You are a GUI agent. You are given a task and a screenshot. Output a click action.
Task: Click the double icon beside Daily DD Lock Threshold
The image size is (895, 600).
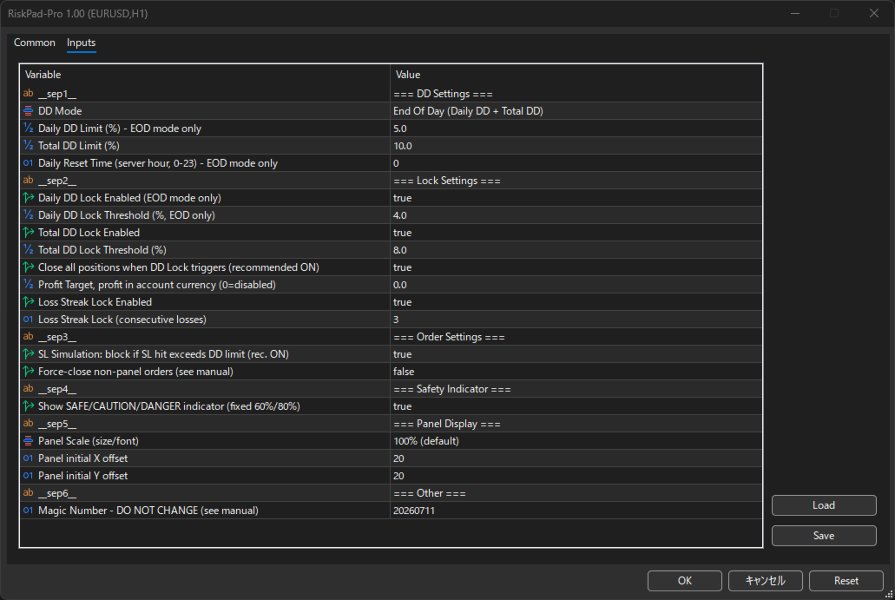pos(28,215)
